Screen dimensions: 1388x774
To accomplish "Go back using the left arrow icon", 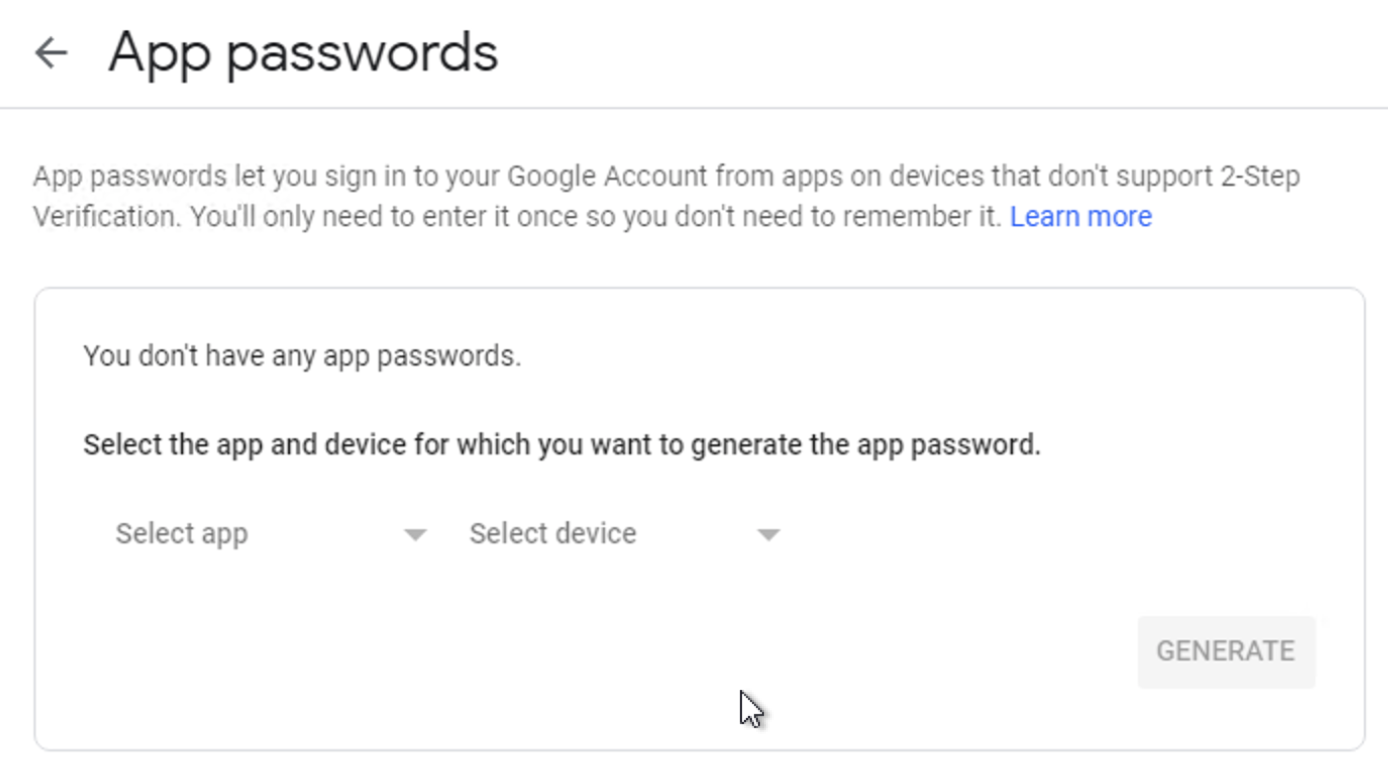I will (x=51, y=52).
